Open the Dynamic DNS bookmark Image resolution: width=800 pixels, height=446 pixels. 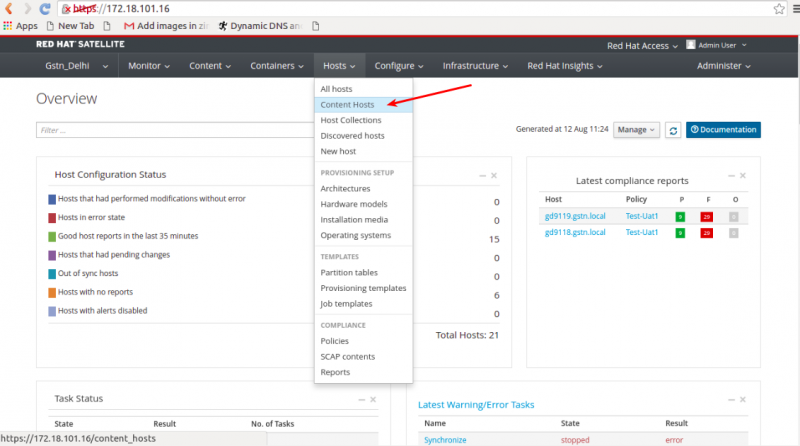(x=260, y=26)
